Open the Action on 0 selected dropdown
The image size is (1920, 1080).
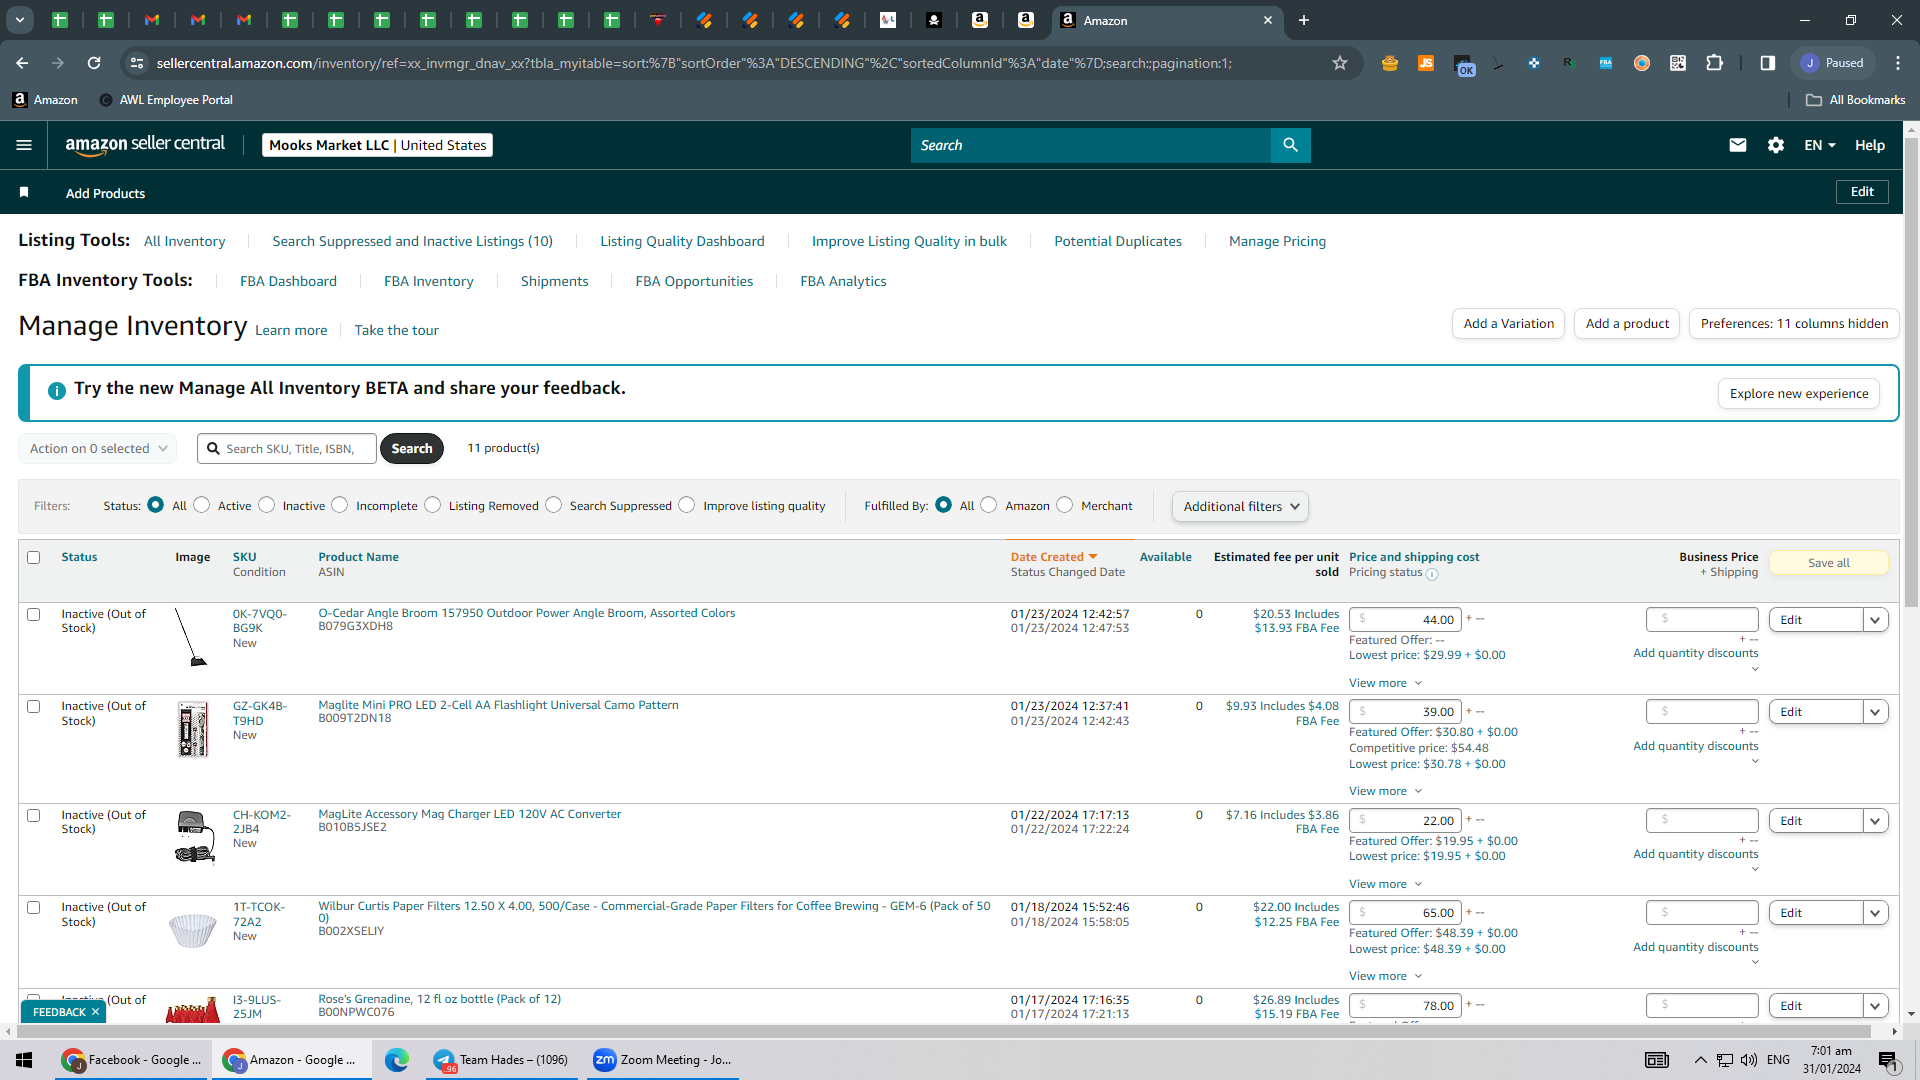pos(98,449)
